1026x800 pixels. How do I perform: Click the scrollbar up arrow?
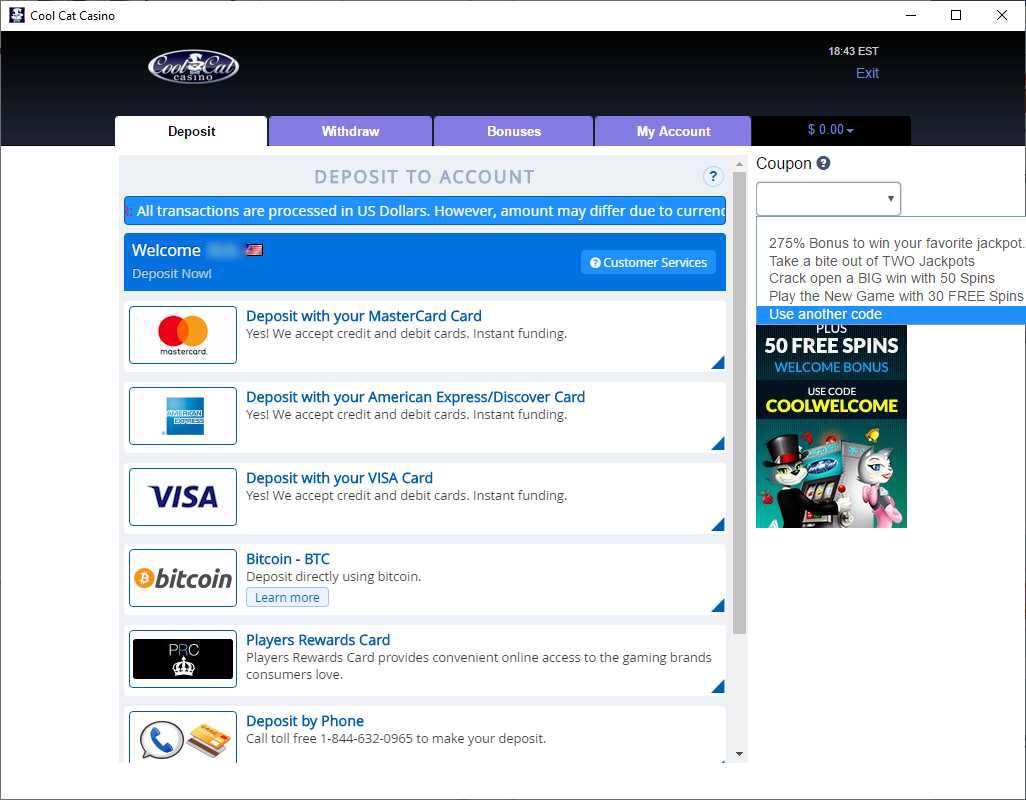pyautogui.click(x=739, y=164)
